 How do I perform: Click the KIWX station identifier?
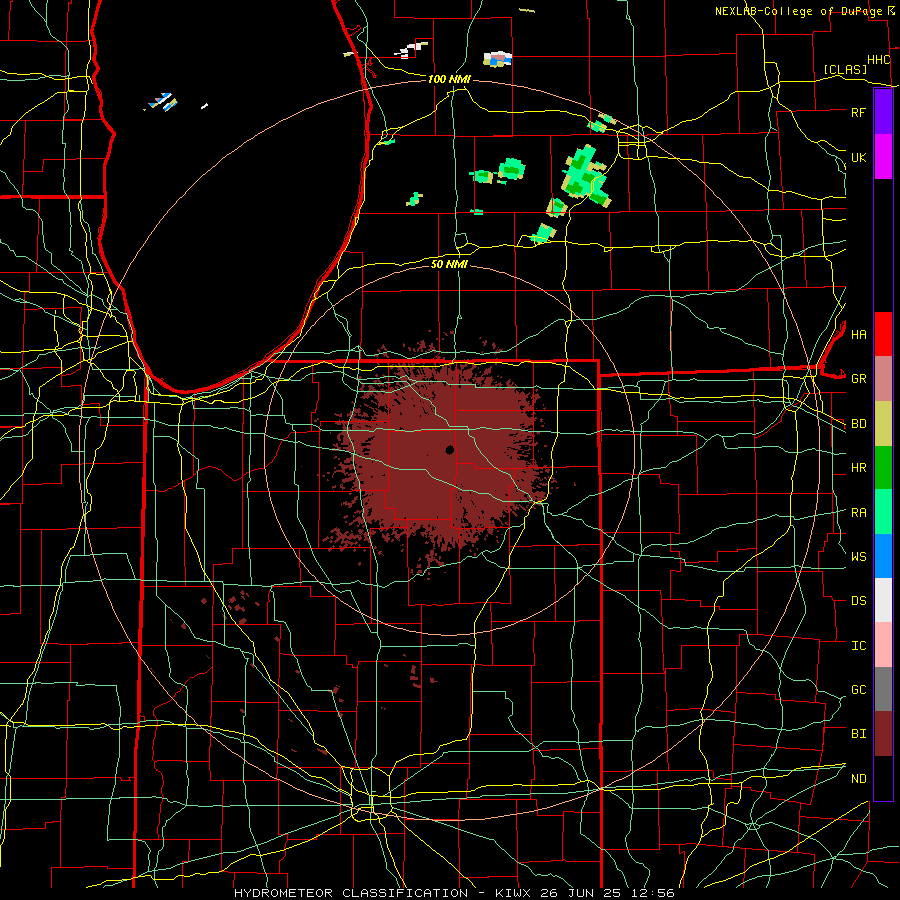(513, 893)
